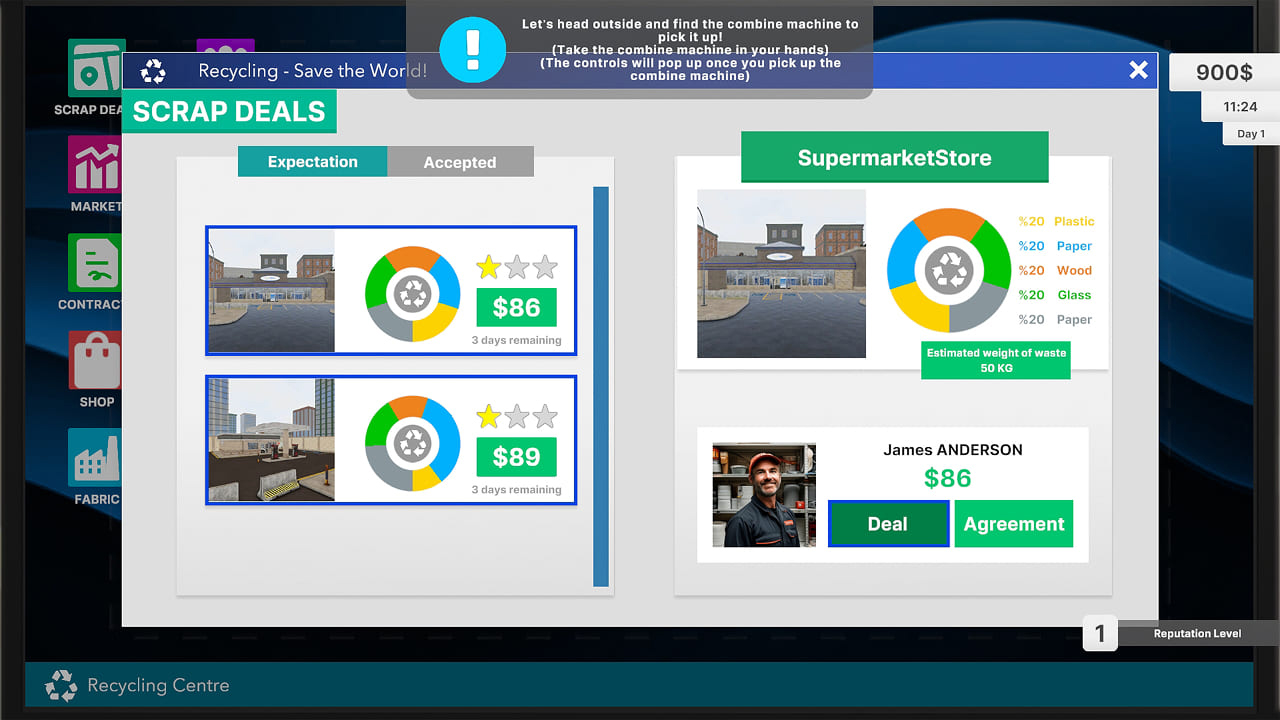This screenshot has width=1280, height=720.
Task: Click the blue exclamation notification icon
Action: [x=472, y=49]
